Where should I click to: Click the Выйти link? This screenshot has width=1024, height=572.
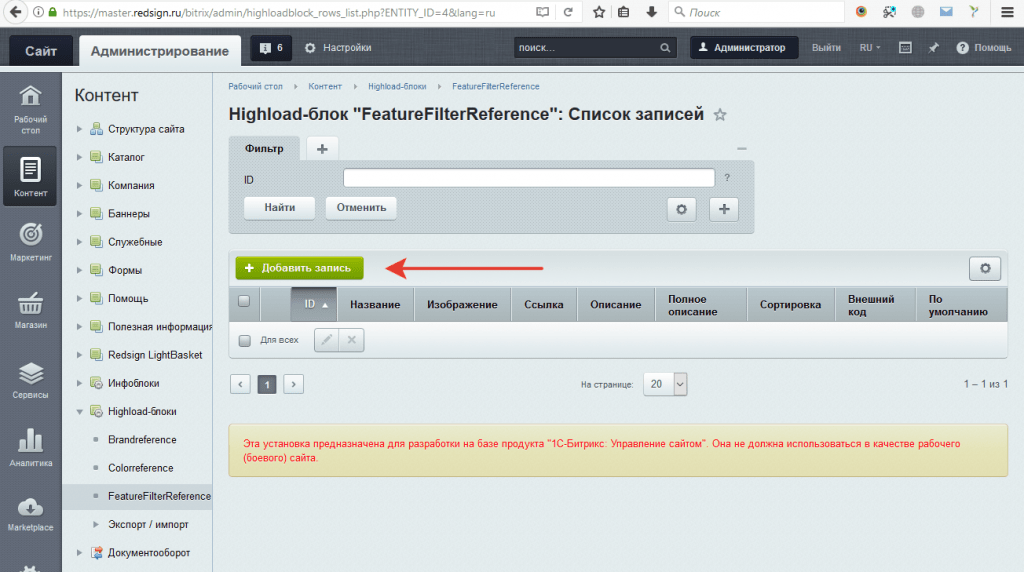(826, 48)
